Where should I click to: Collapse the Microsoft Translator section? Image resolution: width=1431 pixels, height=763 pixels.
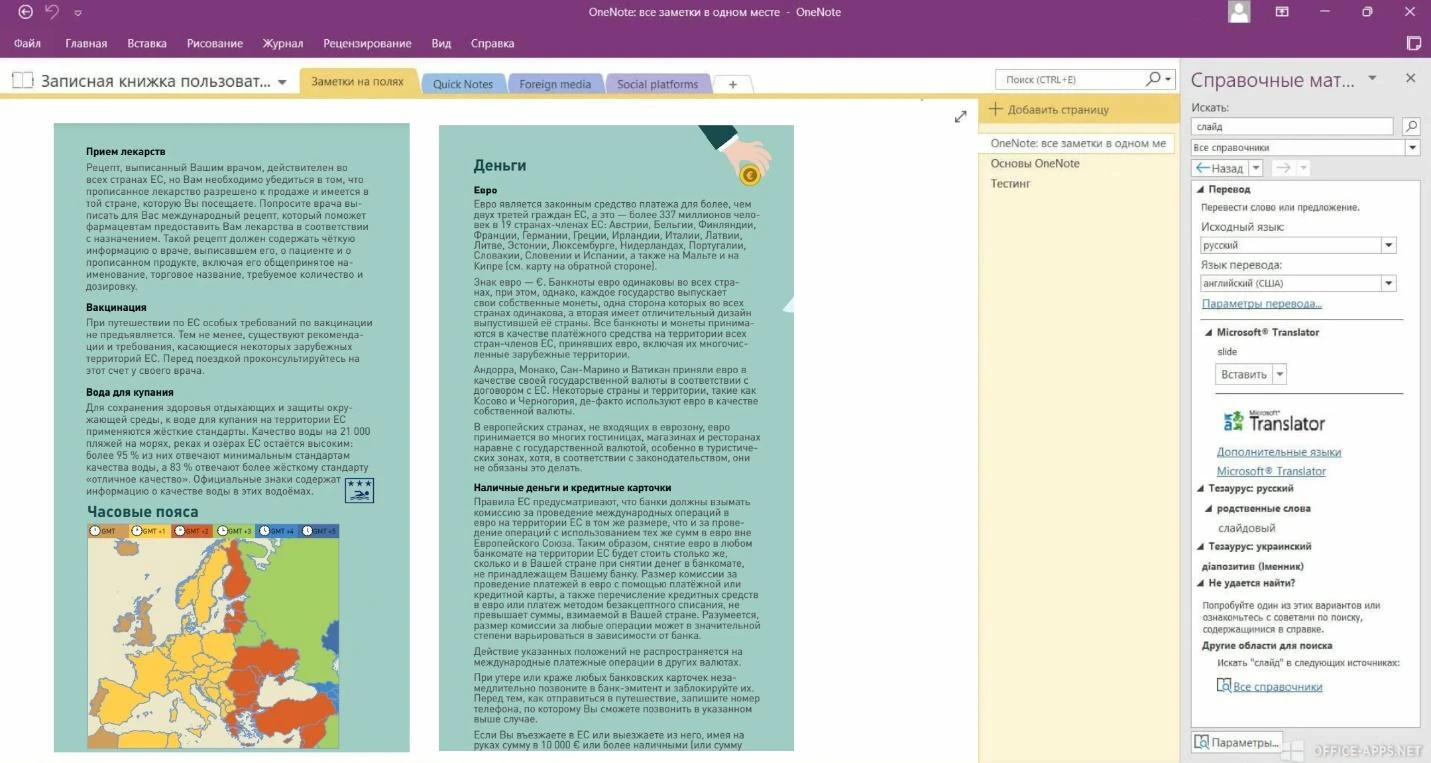[x=1209, y=332]
